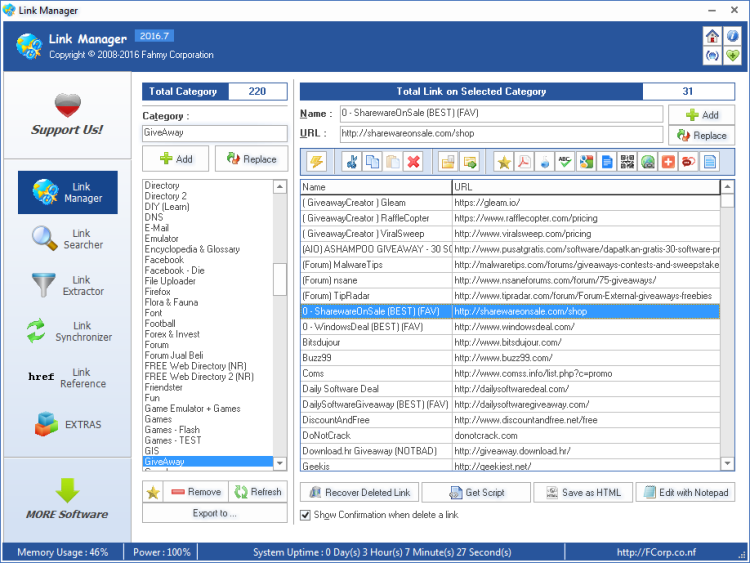Click the Export to ... button

coord(214,514)
